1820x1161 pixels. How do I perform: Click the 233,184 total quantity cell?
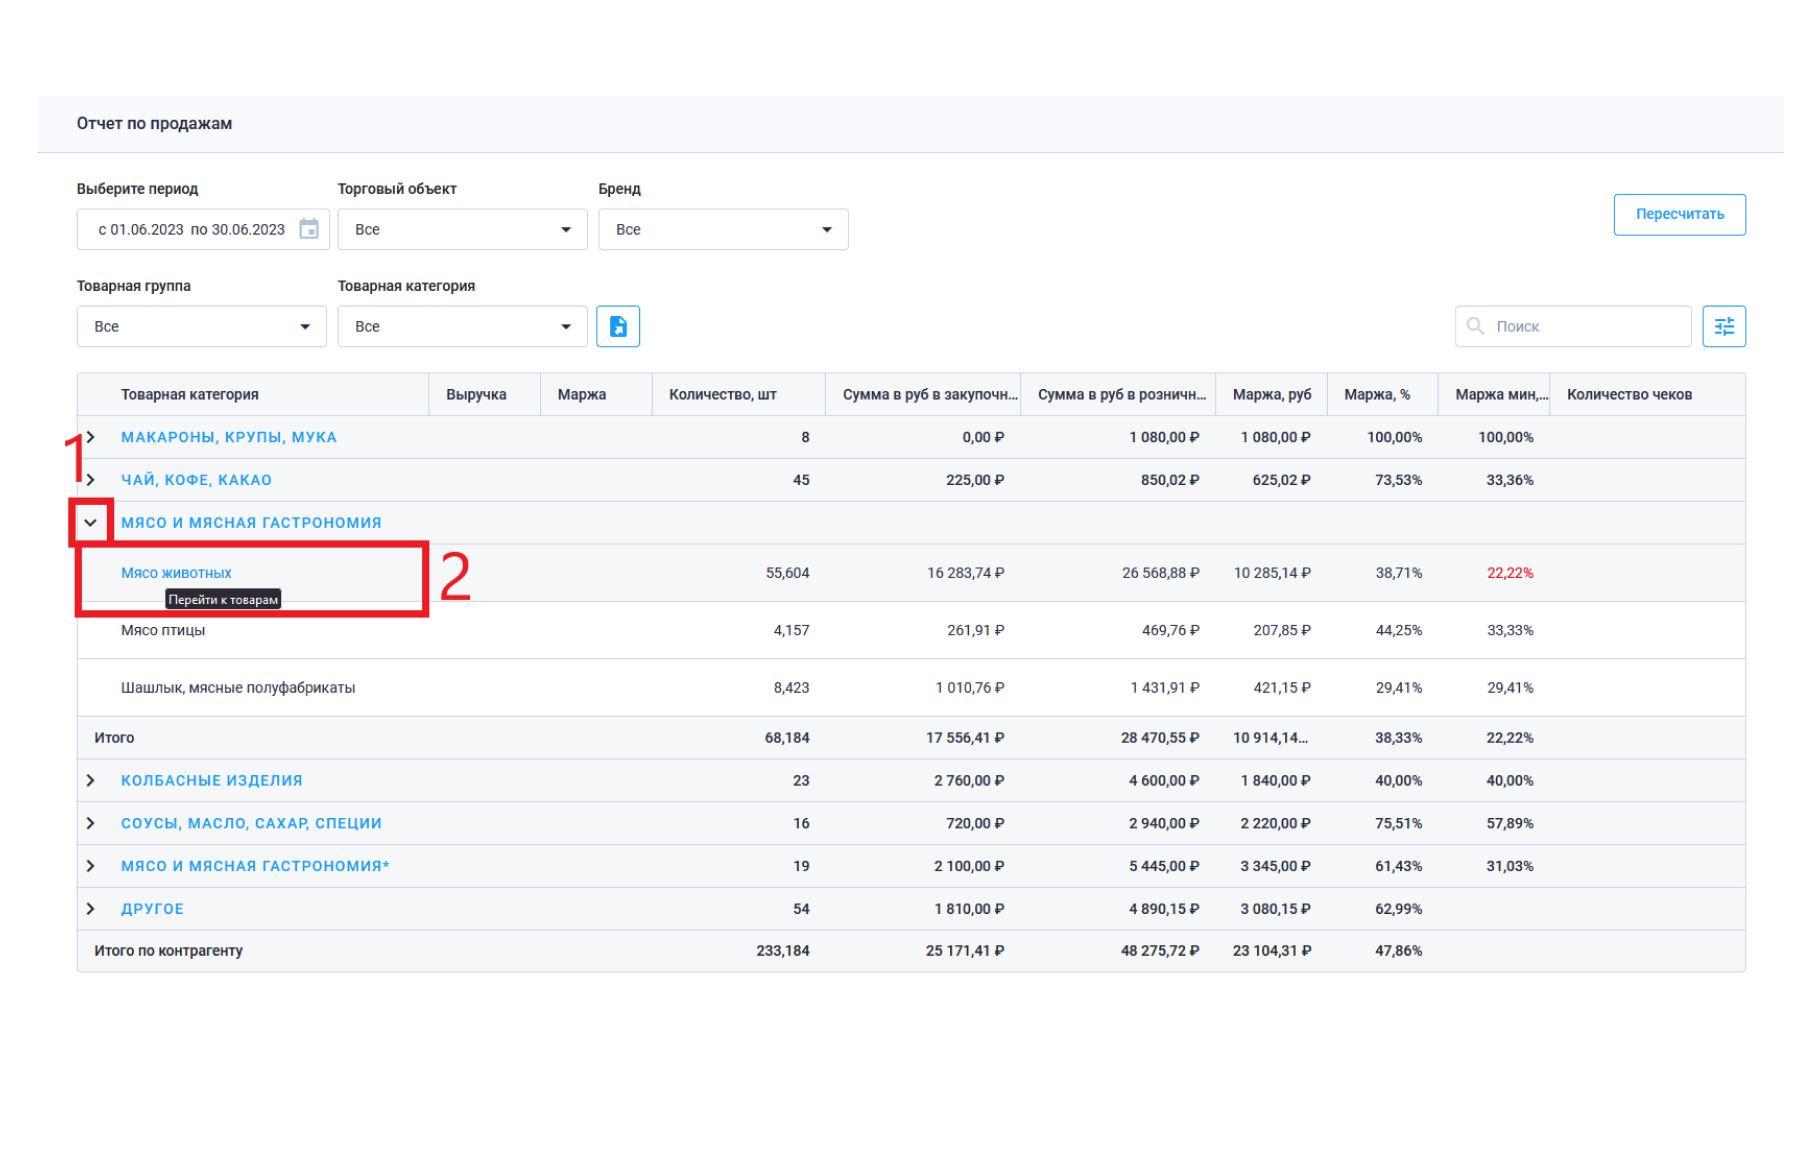[x=783, y=951]
